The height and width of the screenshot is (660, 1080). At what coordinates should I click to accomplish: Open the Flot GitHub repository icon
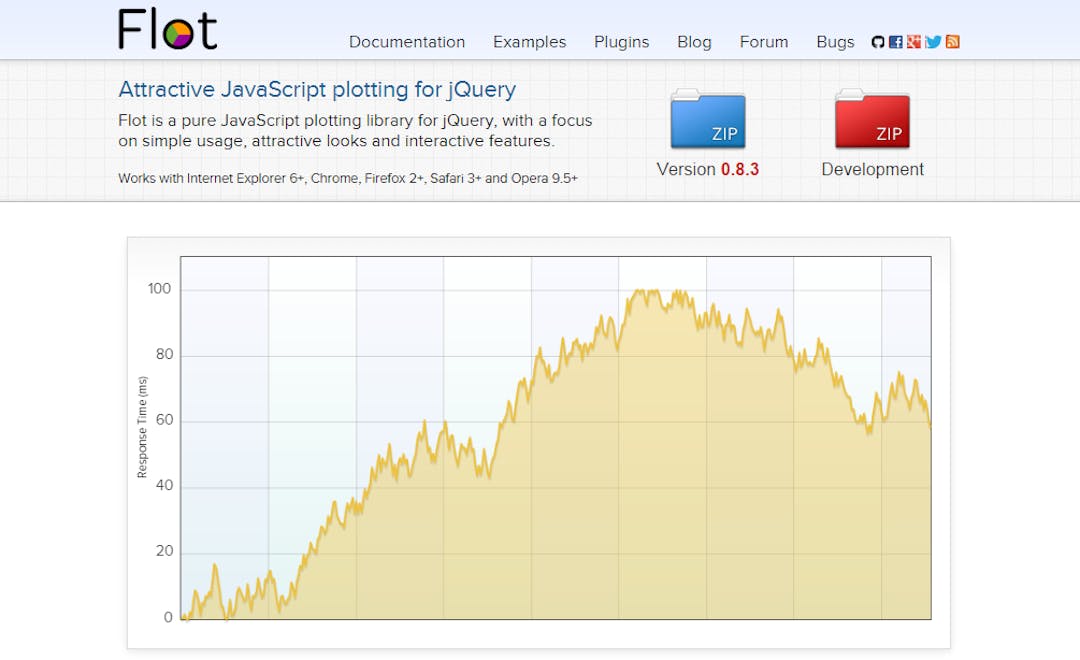tap(878, 41)
